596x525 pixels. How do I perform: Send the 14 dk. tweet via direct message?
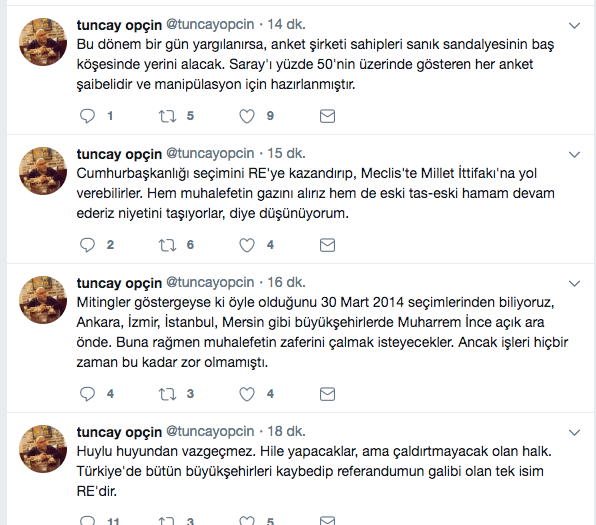327,116
